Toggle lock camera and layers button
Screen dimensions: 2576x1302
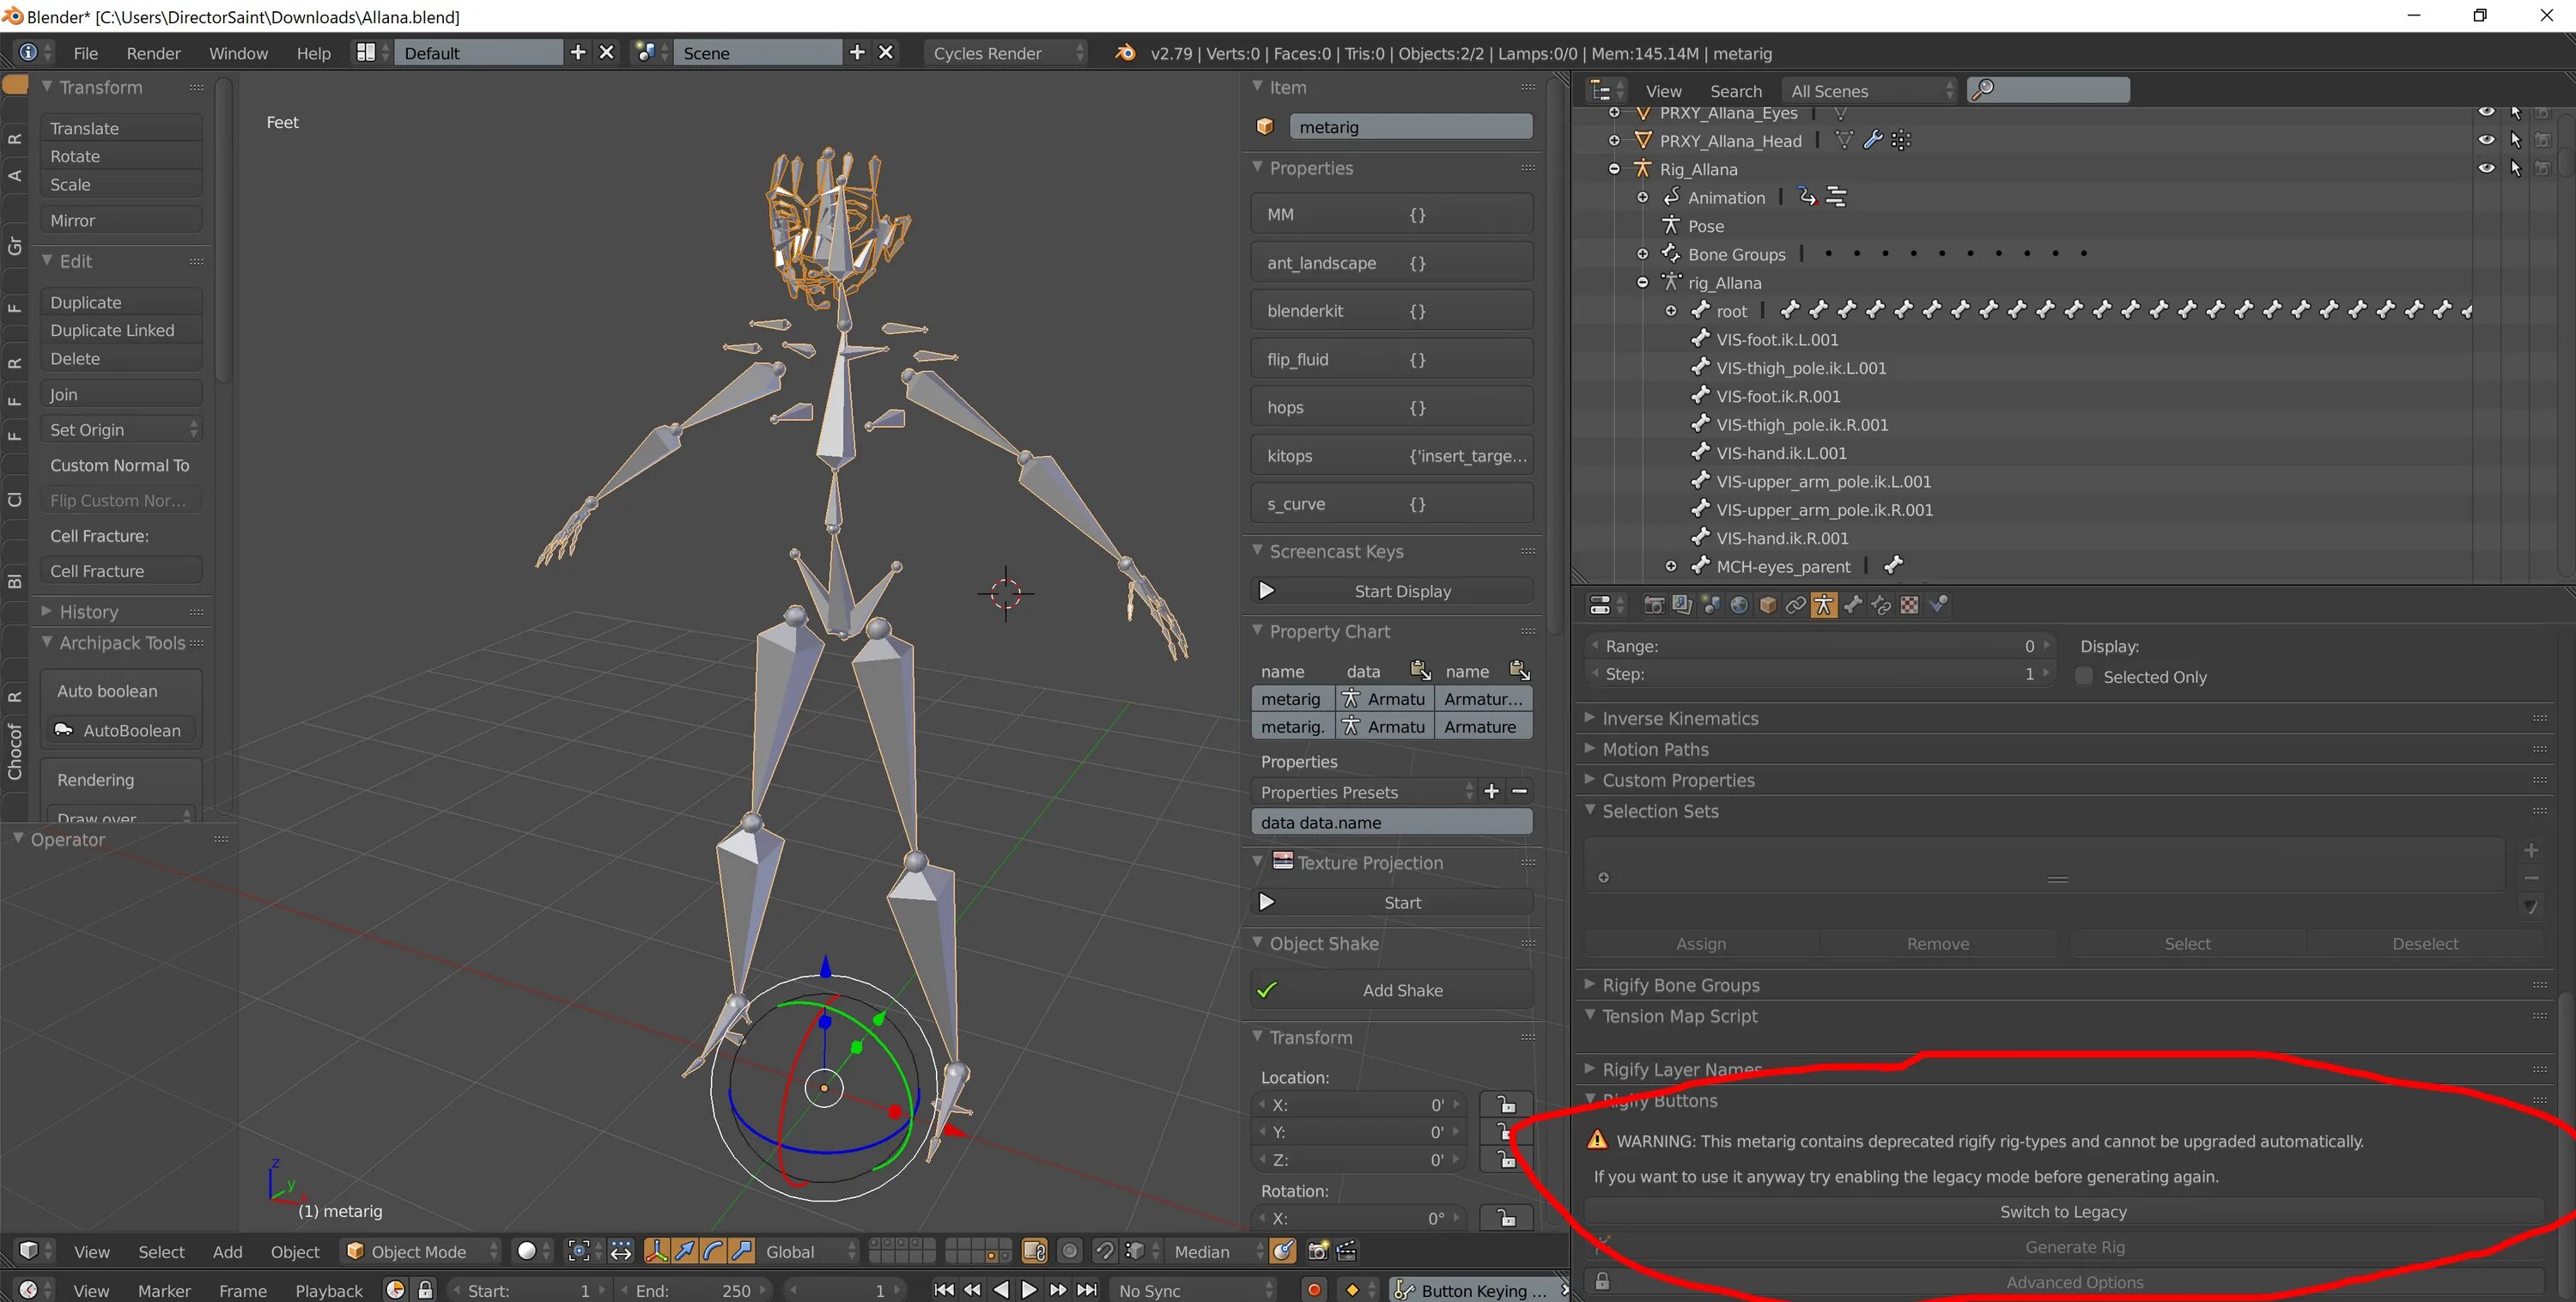tap(1034, 1251)
